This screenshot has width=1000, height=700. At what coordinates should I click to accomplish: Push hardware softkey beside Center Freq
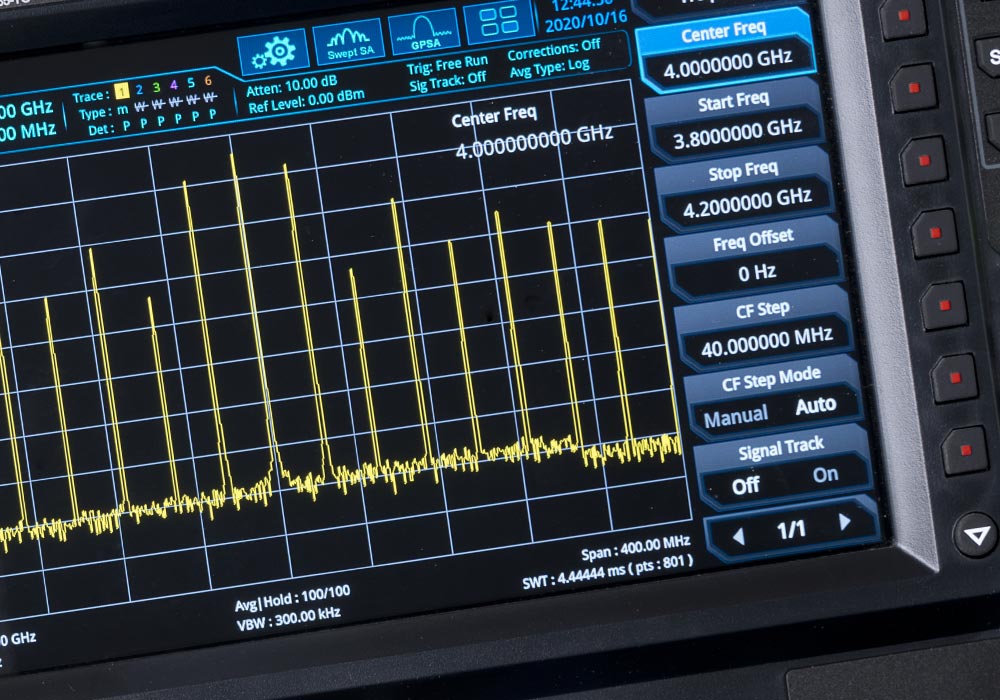902,17
